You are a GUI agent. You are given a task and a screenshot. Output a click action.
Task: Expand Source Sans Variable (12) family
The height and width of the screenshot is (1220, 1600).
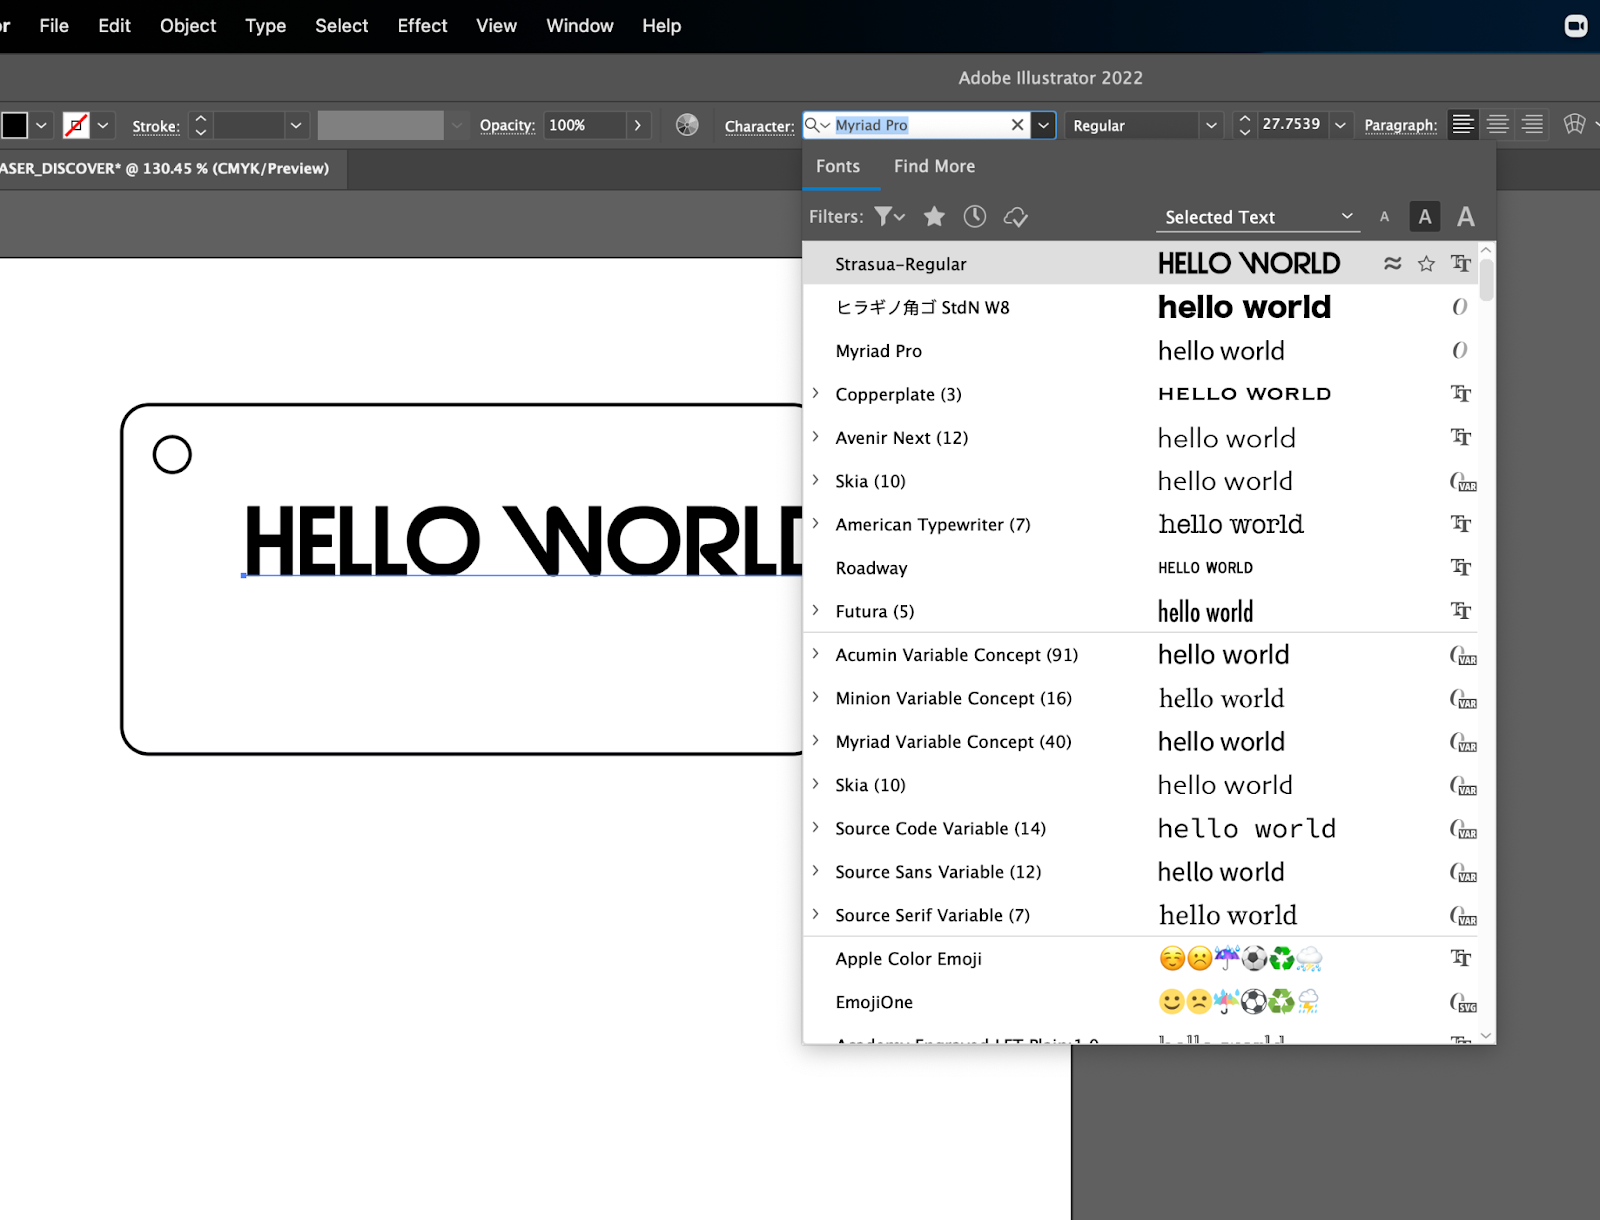[x=816, y=871]
